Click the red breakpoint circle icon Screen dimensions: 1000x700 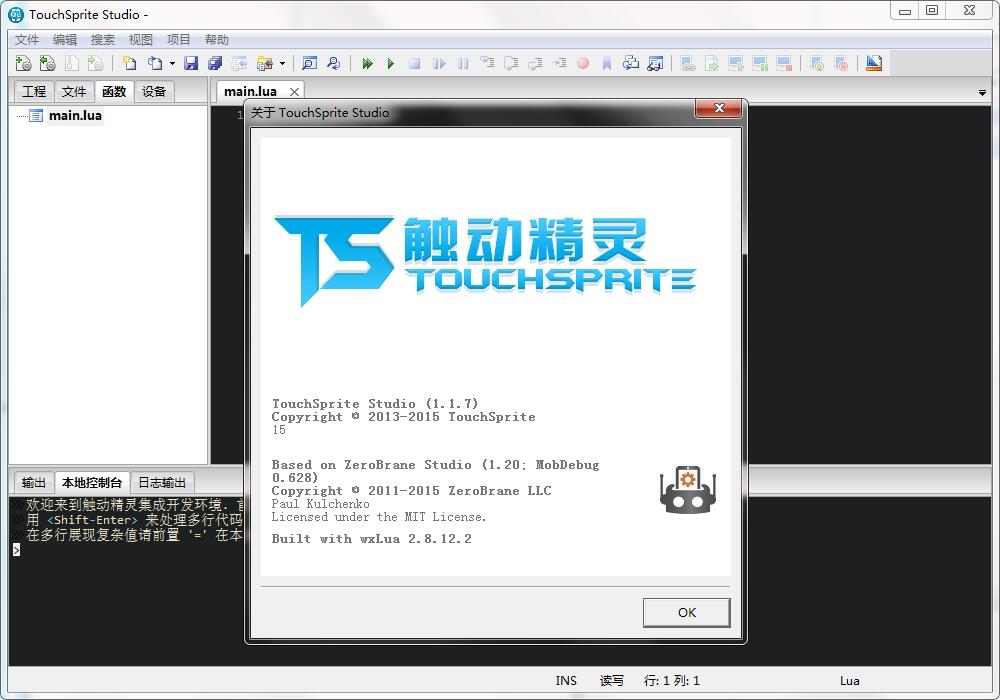click(x=583, y=63)
